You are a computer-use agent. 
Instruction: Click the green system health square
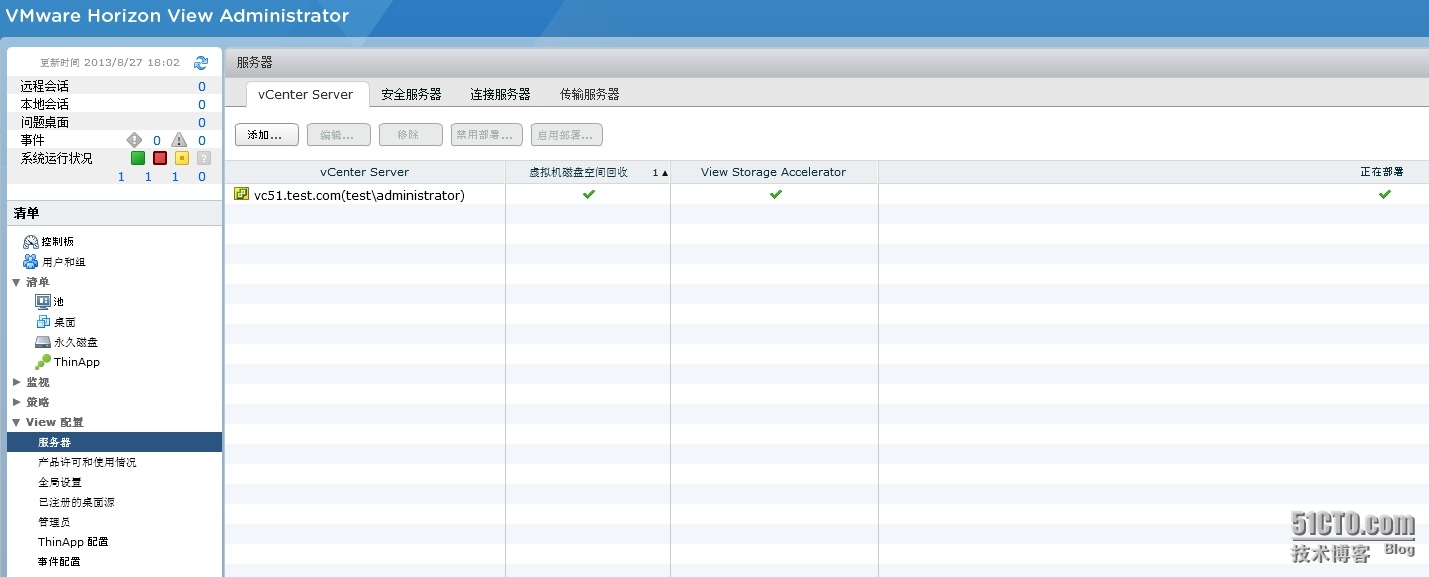138,158
